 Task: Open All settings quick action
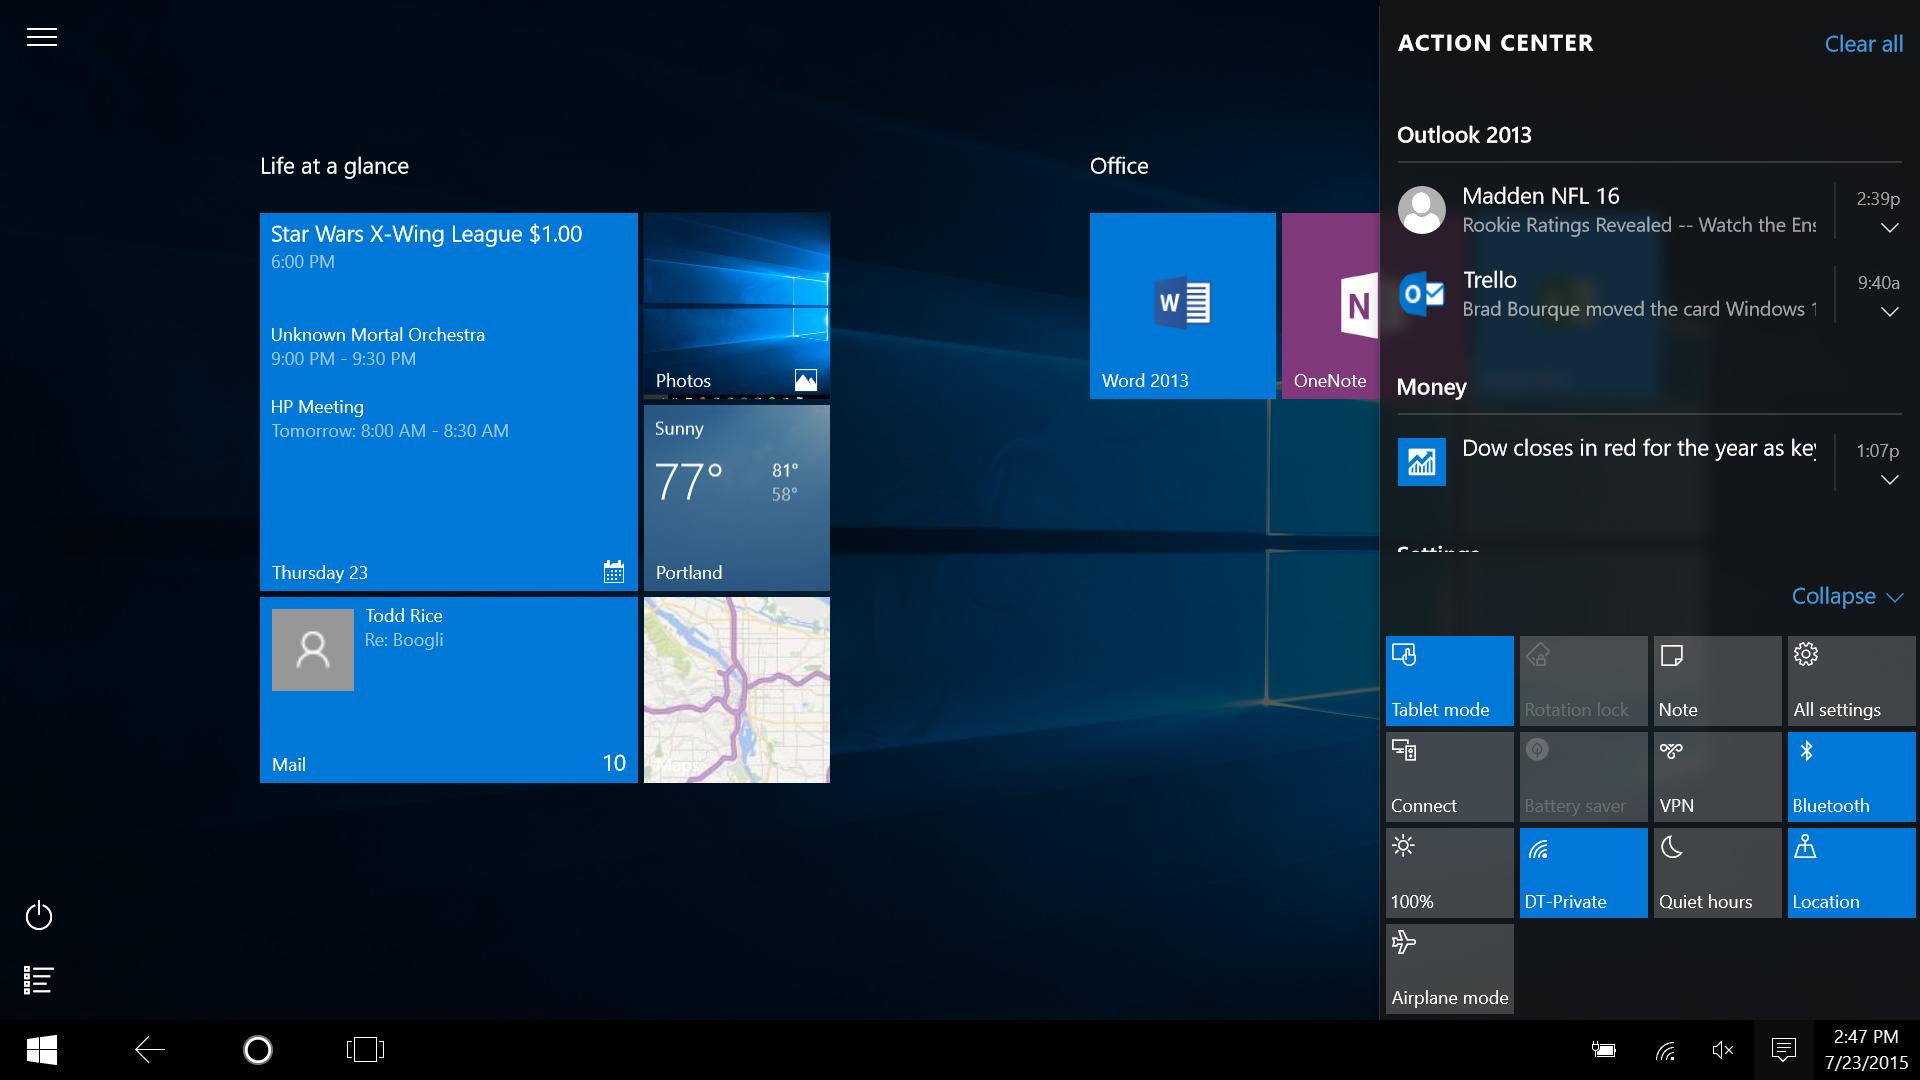(x=1852, y=681)
